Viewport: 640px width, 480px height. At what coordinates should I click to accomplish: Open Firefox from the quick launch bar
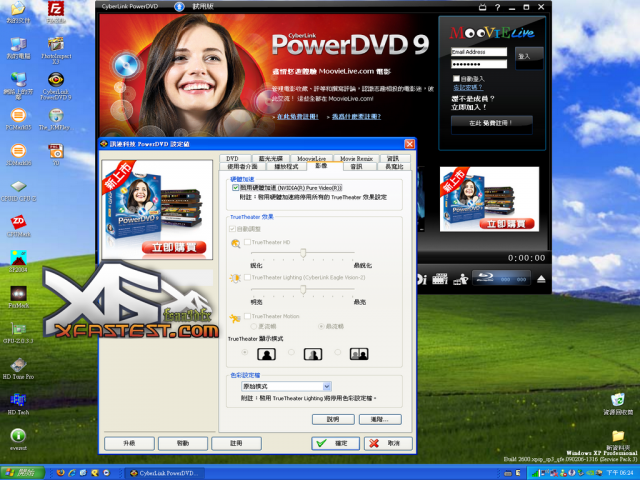coord(61,473)
